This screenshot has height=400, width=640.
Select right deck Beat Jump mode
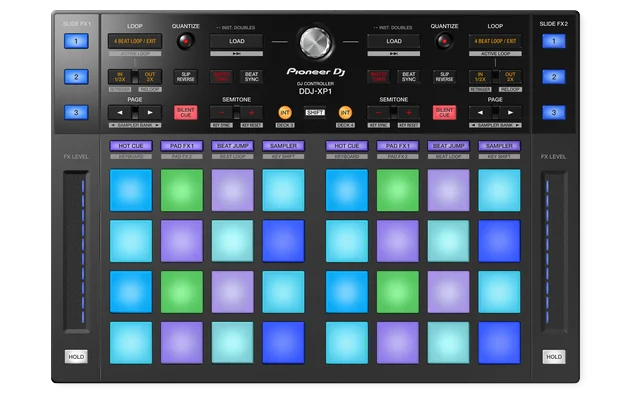pyautogui.click(x=449, y=146)
